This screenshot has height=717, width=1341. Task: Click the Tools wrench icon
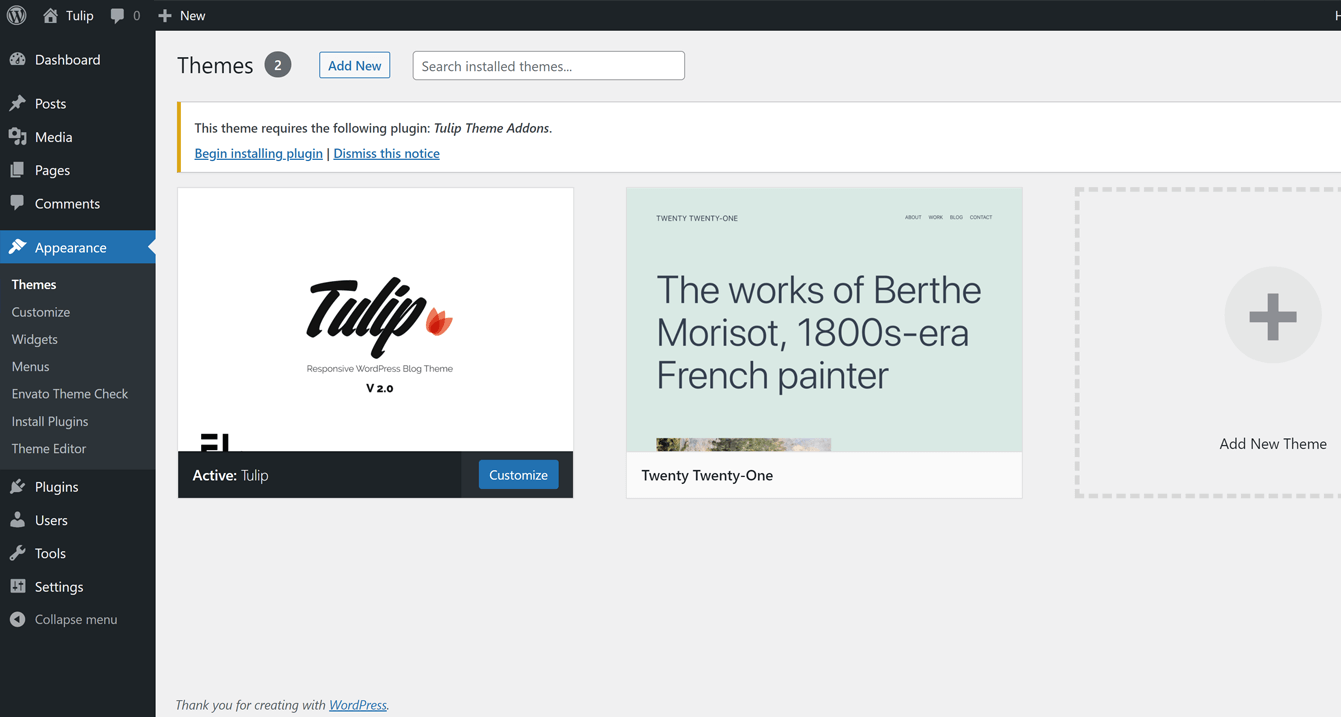pos(17,553)
